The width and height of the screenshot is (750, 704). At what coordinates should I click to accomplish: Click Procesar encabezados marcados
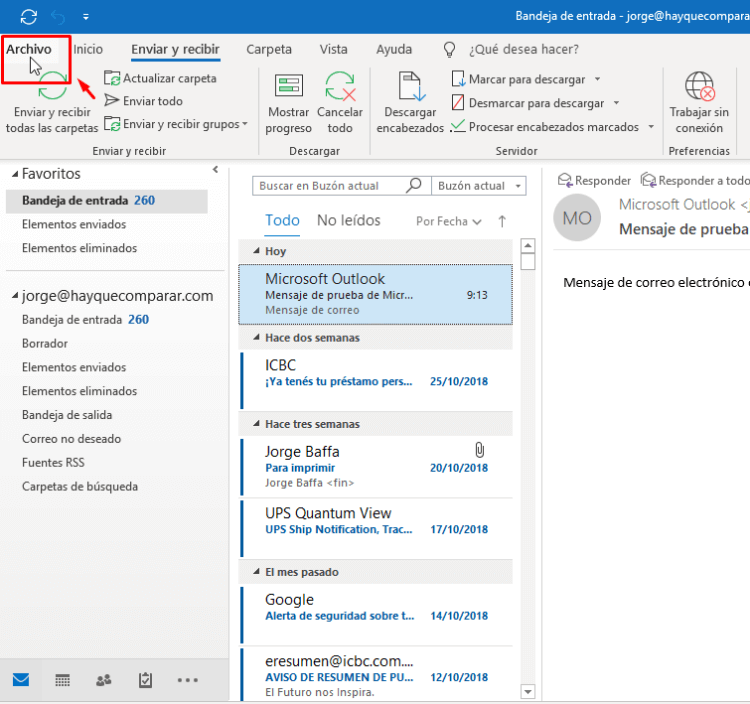pyautogui.click(x=545, y=127)
